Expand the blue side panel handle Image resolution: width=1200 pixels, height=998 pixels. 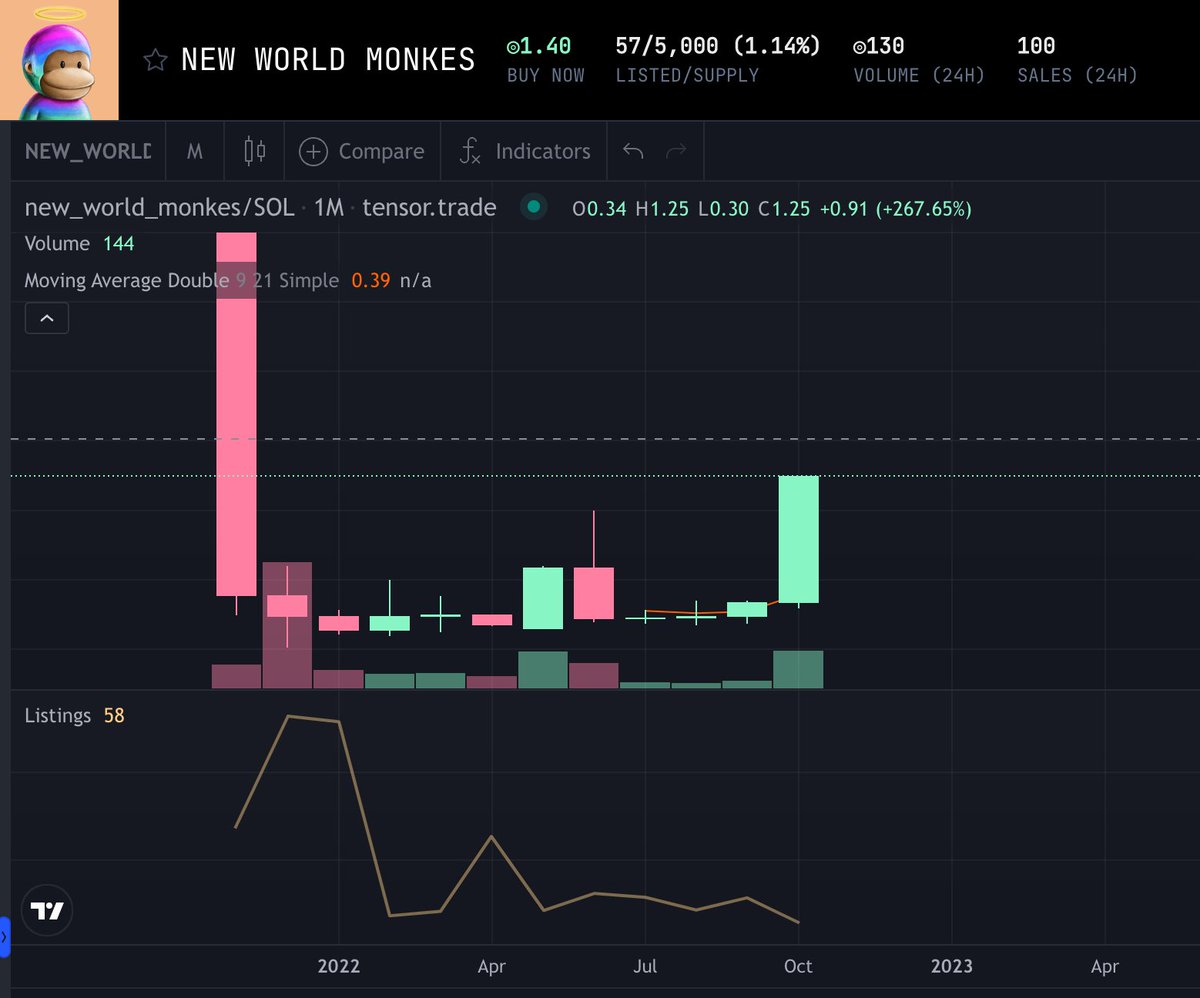(x=4, y=937)
